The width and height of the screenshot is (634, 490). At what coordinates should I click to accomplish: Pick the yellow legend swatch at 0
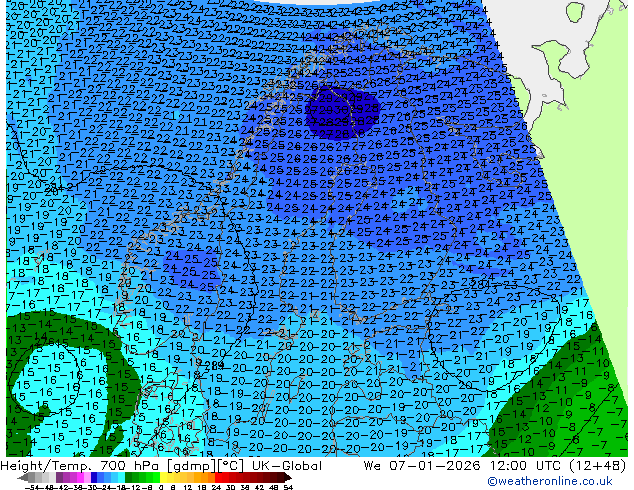tap(164, 477)
